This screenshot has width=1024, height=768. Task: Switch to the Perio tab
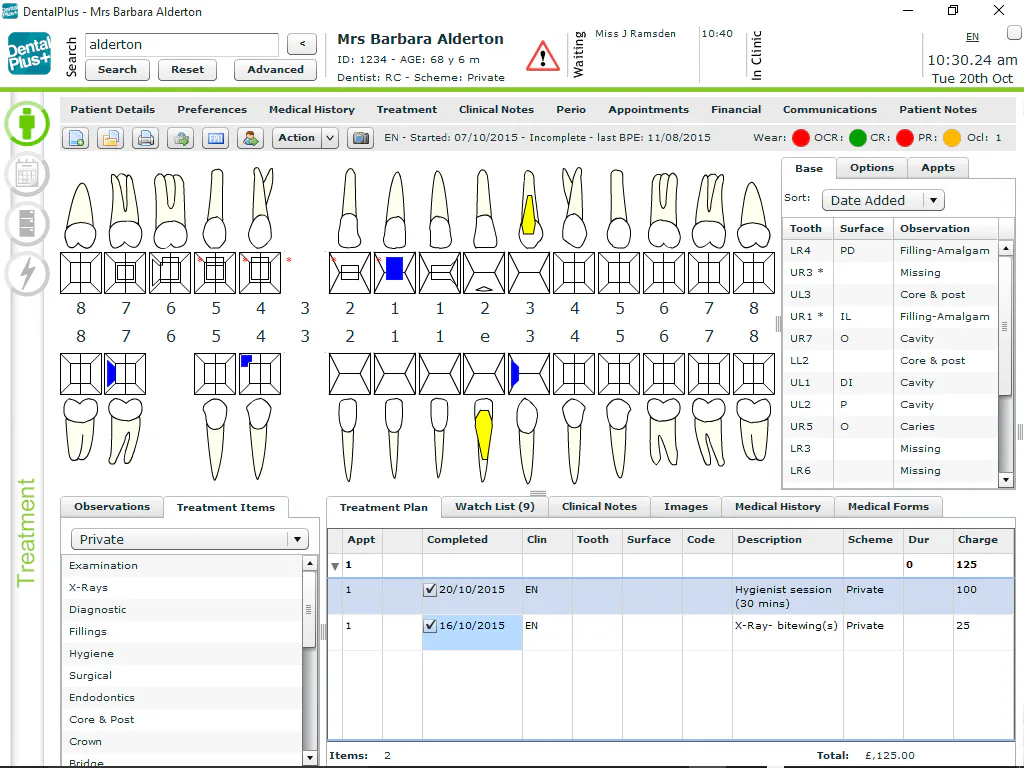[x=570, y=109]
